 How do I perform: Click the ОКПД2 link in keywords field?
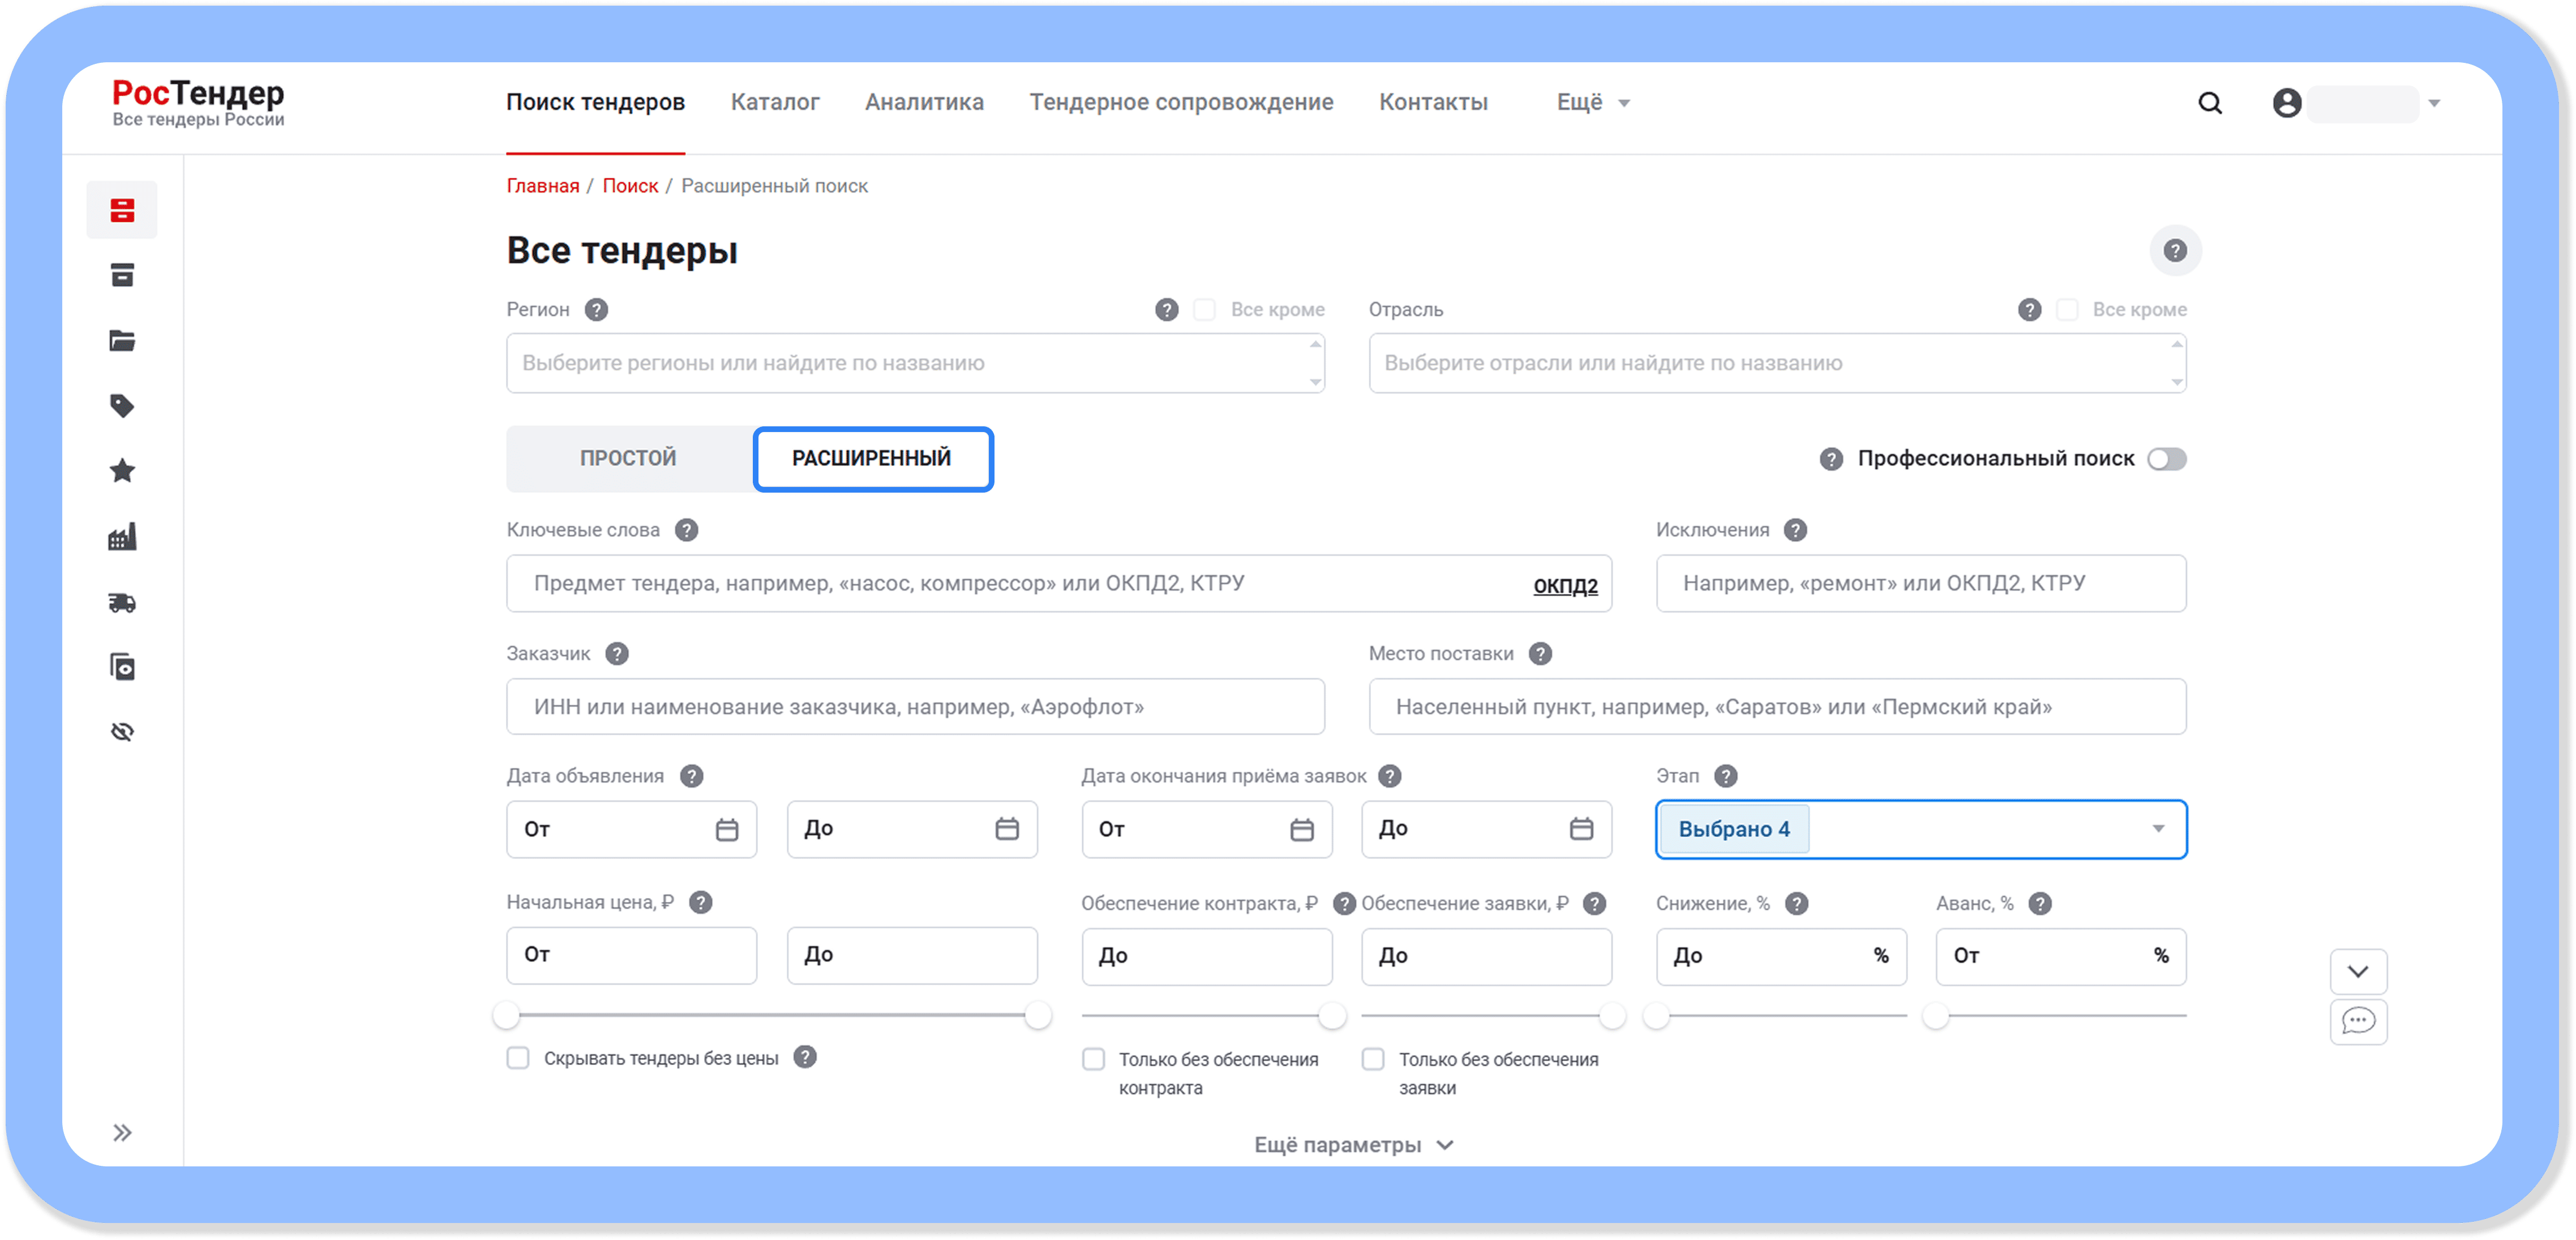coord(1565,586)
